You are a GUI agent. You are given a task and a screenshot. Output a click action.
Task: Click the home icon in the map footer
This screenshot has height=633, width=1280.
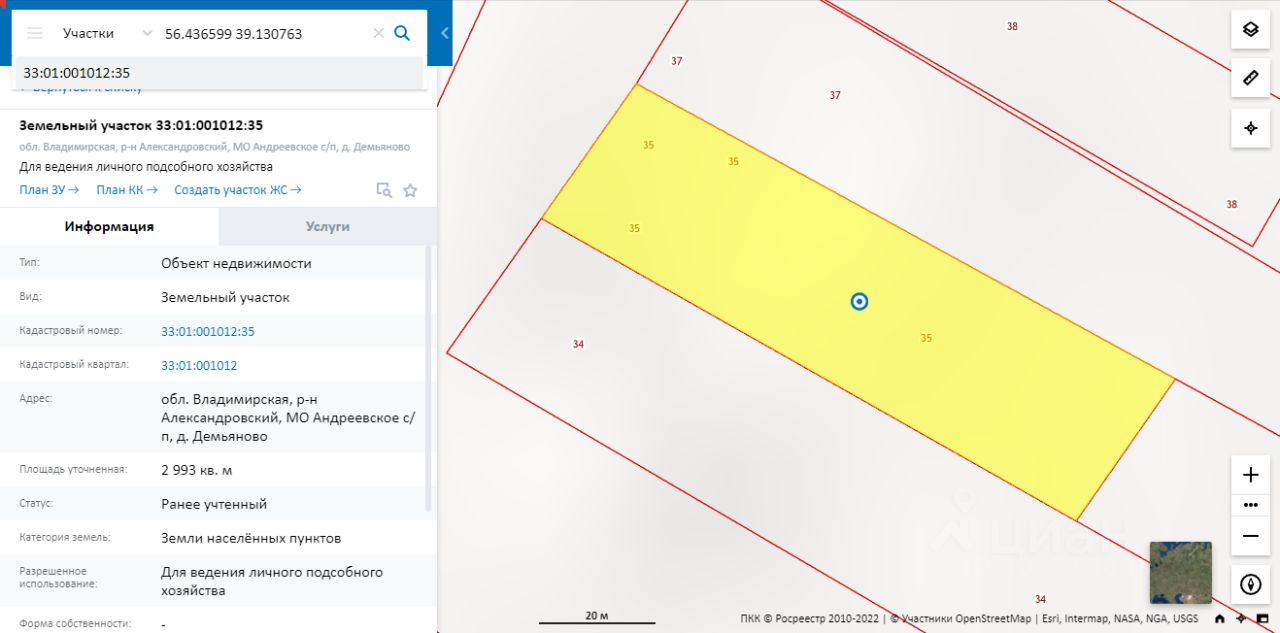pos(1220,618)
